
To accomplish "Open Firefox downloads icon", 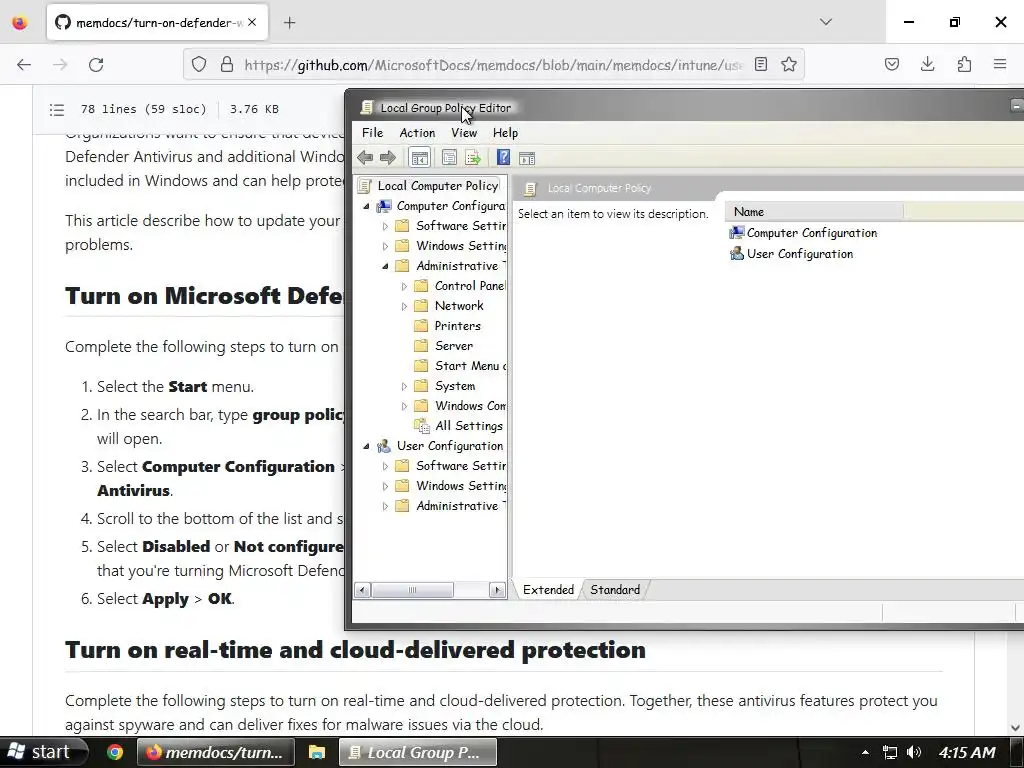I will coord(927,64).
